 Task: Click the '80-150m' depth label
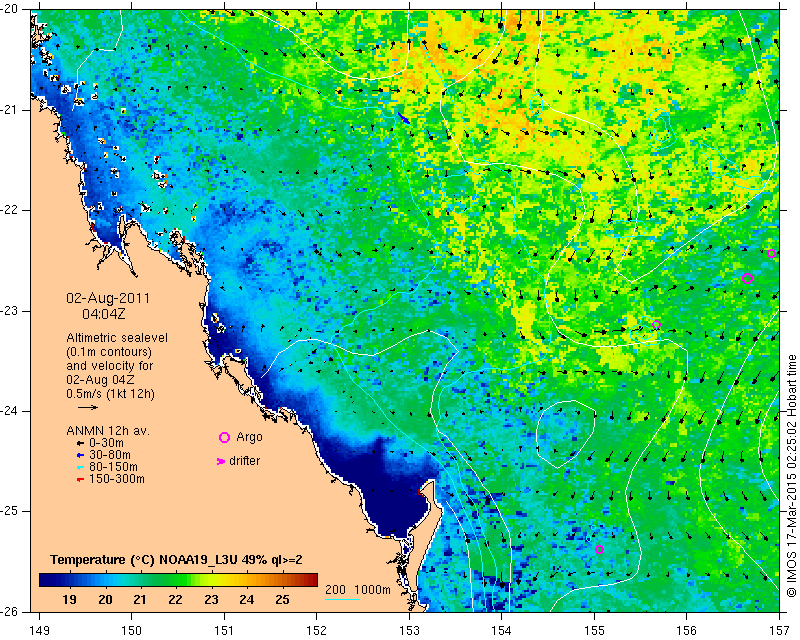pos(113,467)
